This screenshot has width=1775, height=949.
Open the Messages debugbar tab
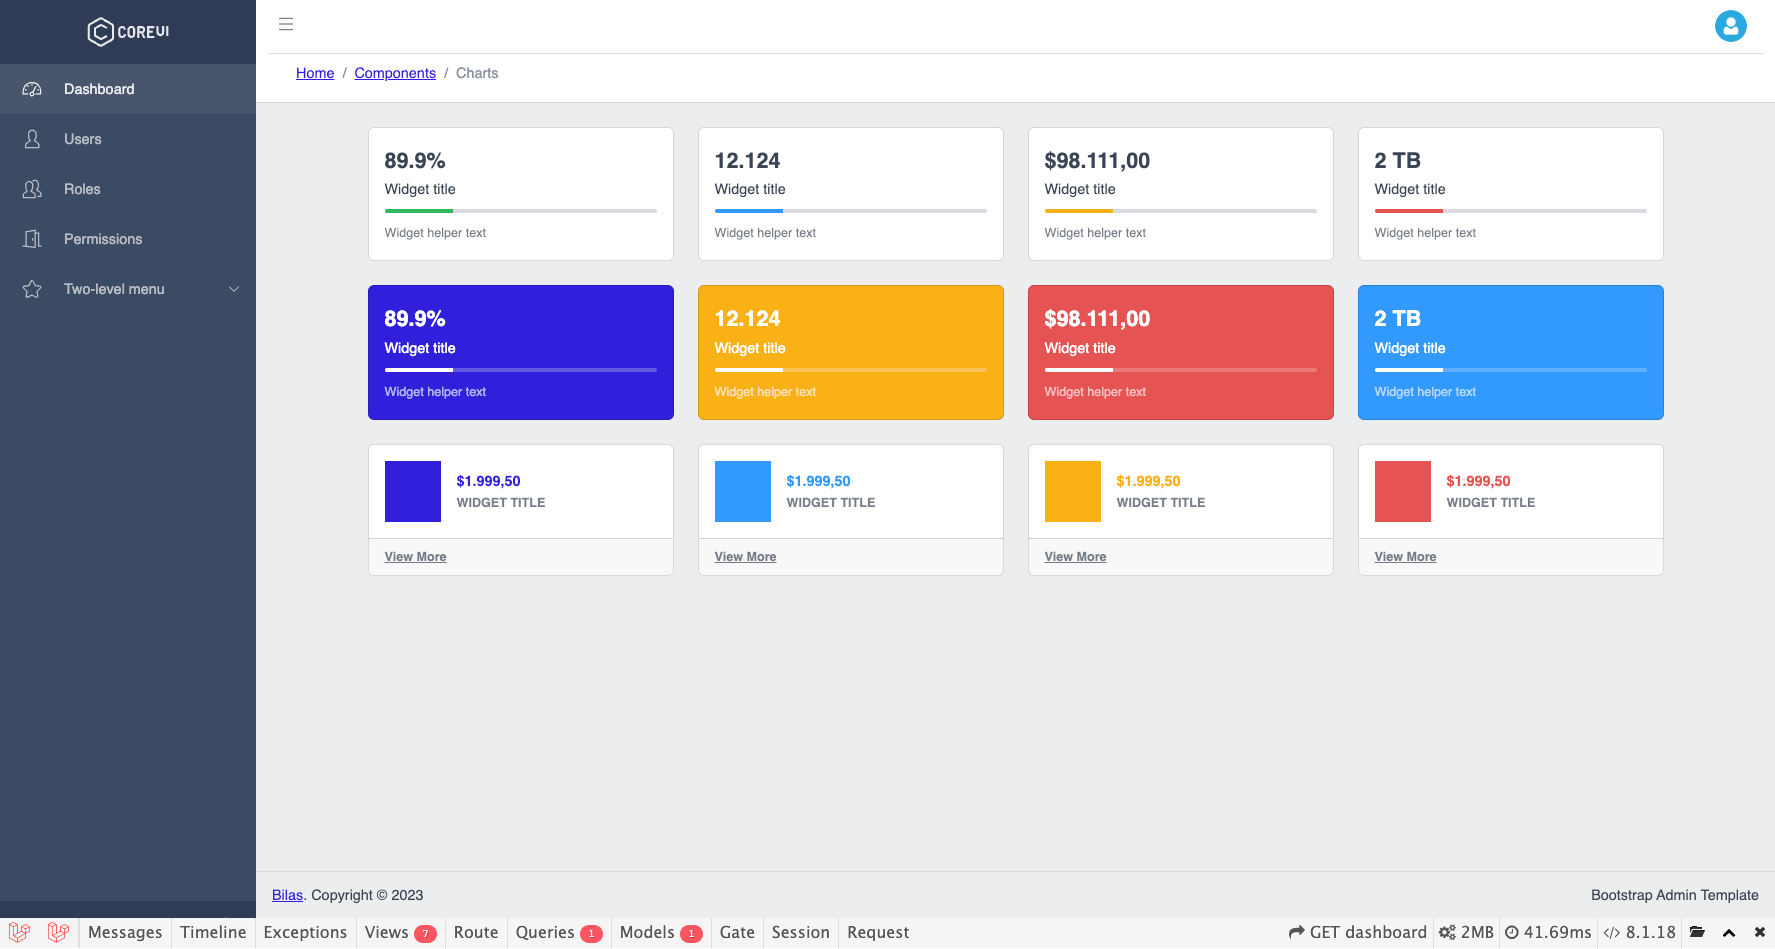125,932
